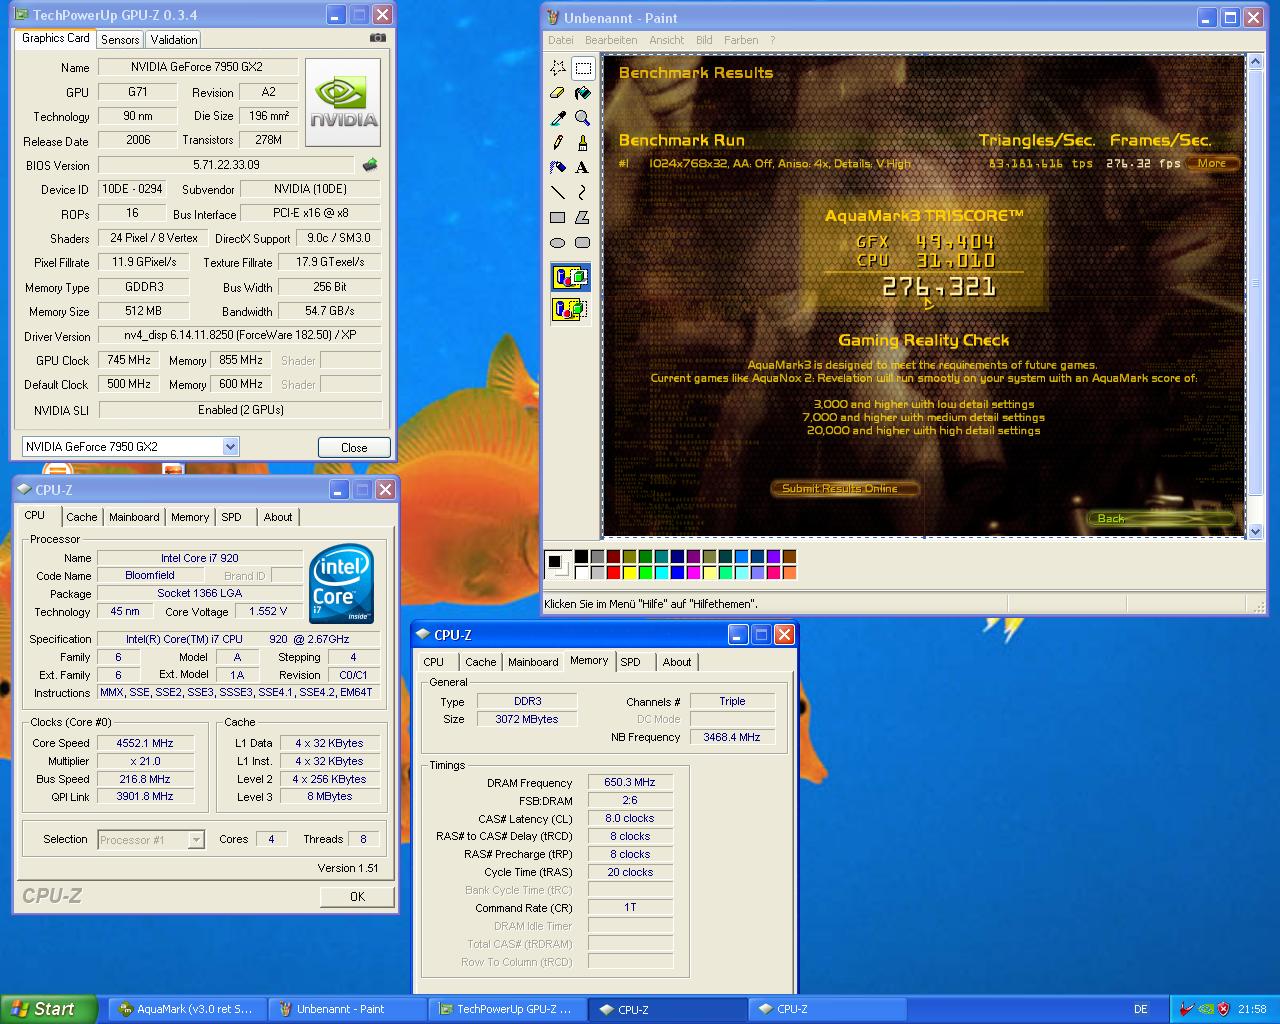Pick the bright green color swatch
Image resolution: width=1280 pixels, height=1024 pixels.
click(x=645, y=573)
